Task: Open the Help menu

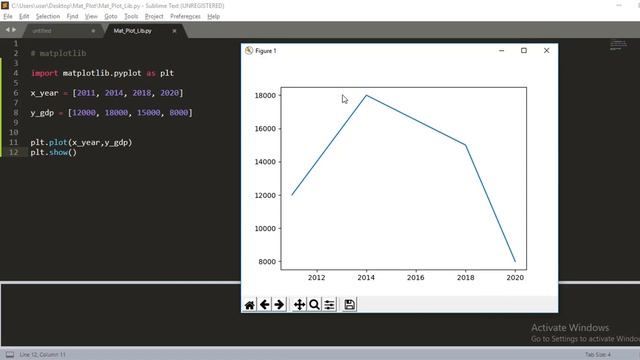Action: point(213,16)
